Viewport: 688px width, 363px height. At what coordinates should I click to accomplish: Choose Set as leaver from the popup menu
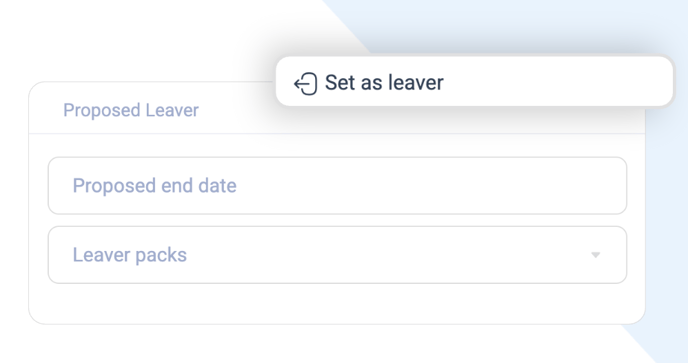474,82
